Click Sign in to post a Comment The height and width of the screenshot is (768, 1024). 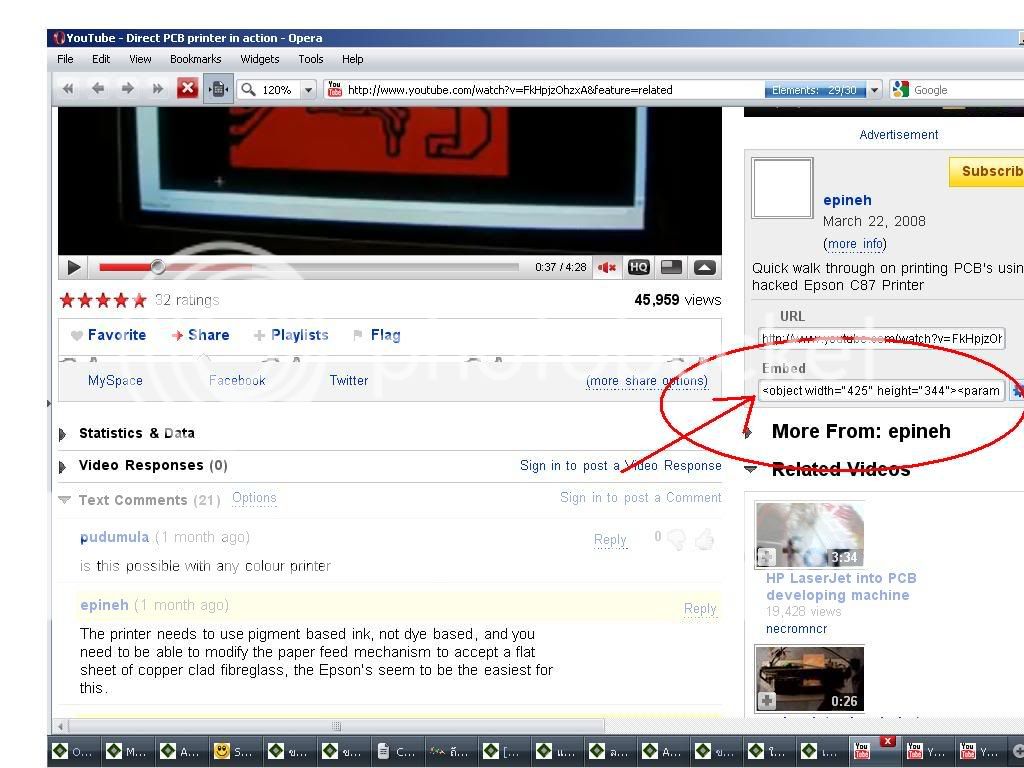641,498
